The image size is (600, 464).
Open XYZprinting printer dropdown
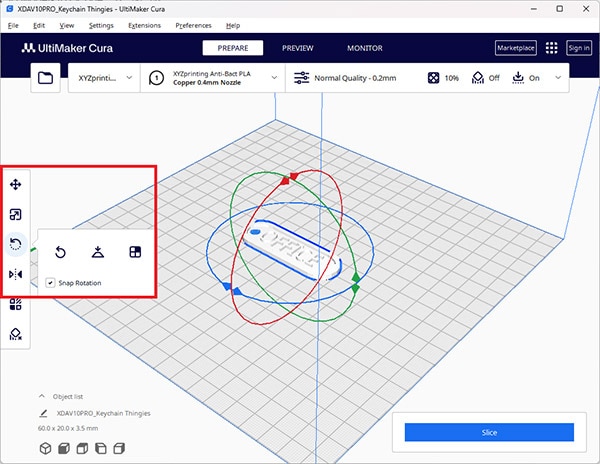coord(104,78)
